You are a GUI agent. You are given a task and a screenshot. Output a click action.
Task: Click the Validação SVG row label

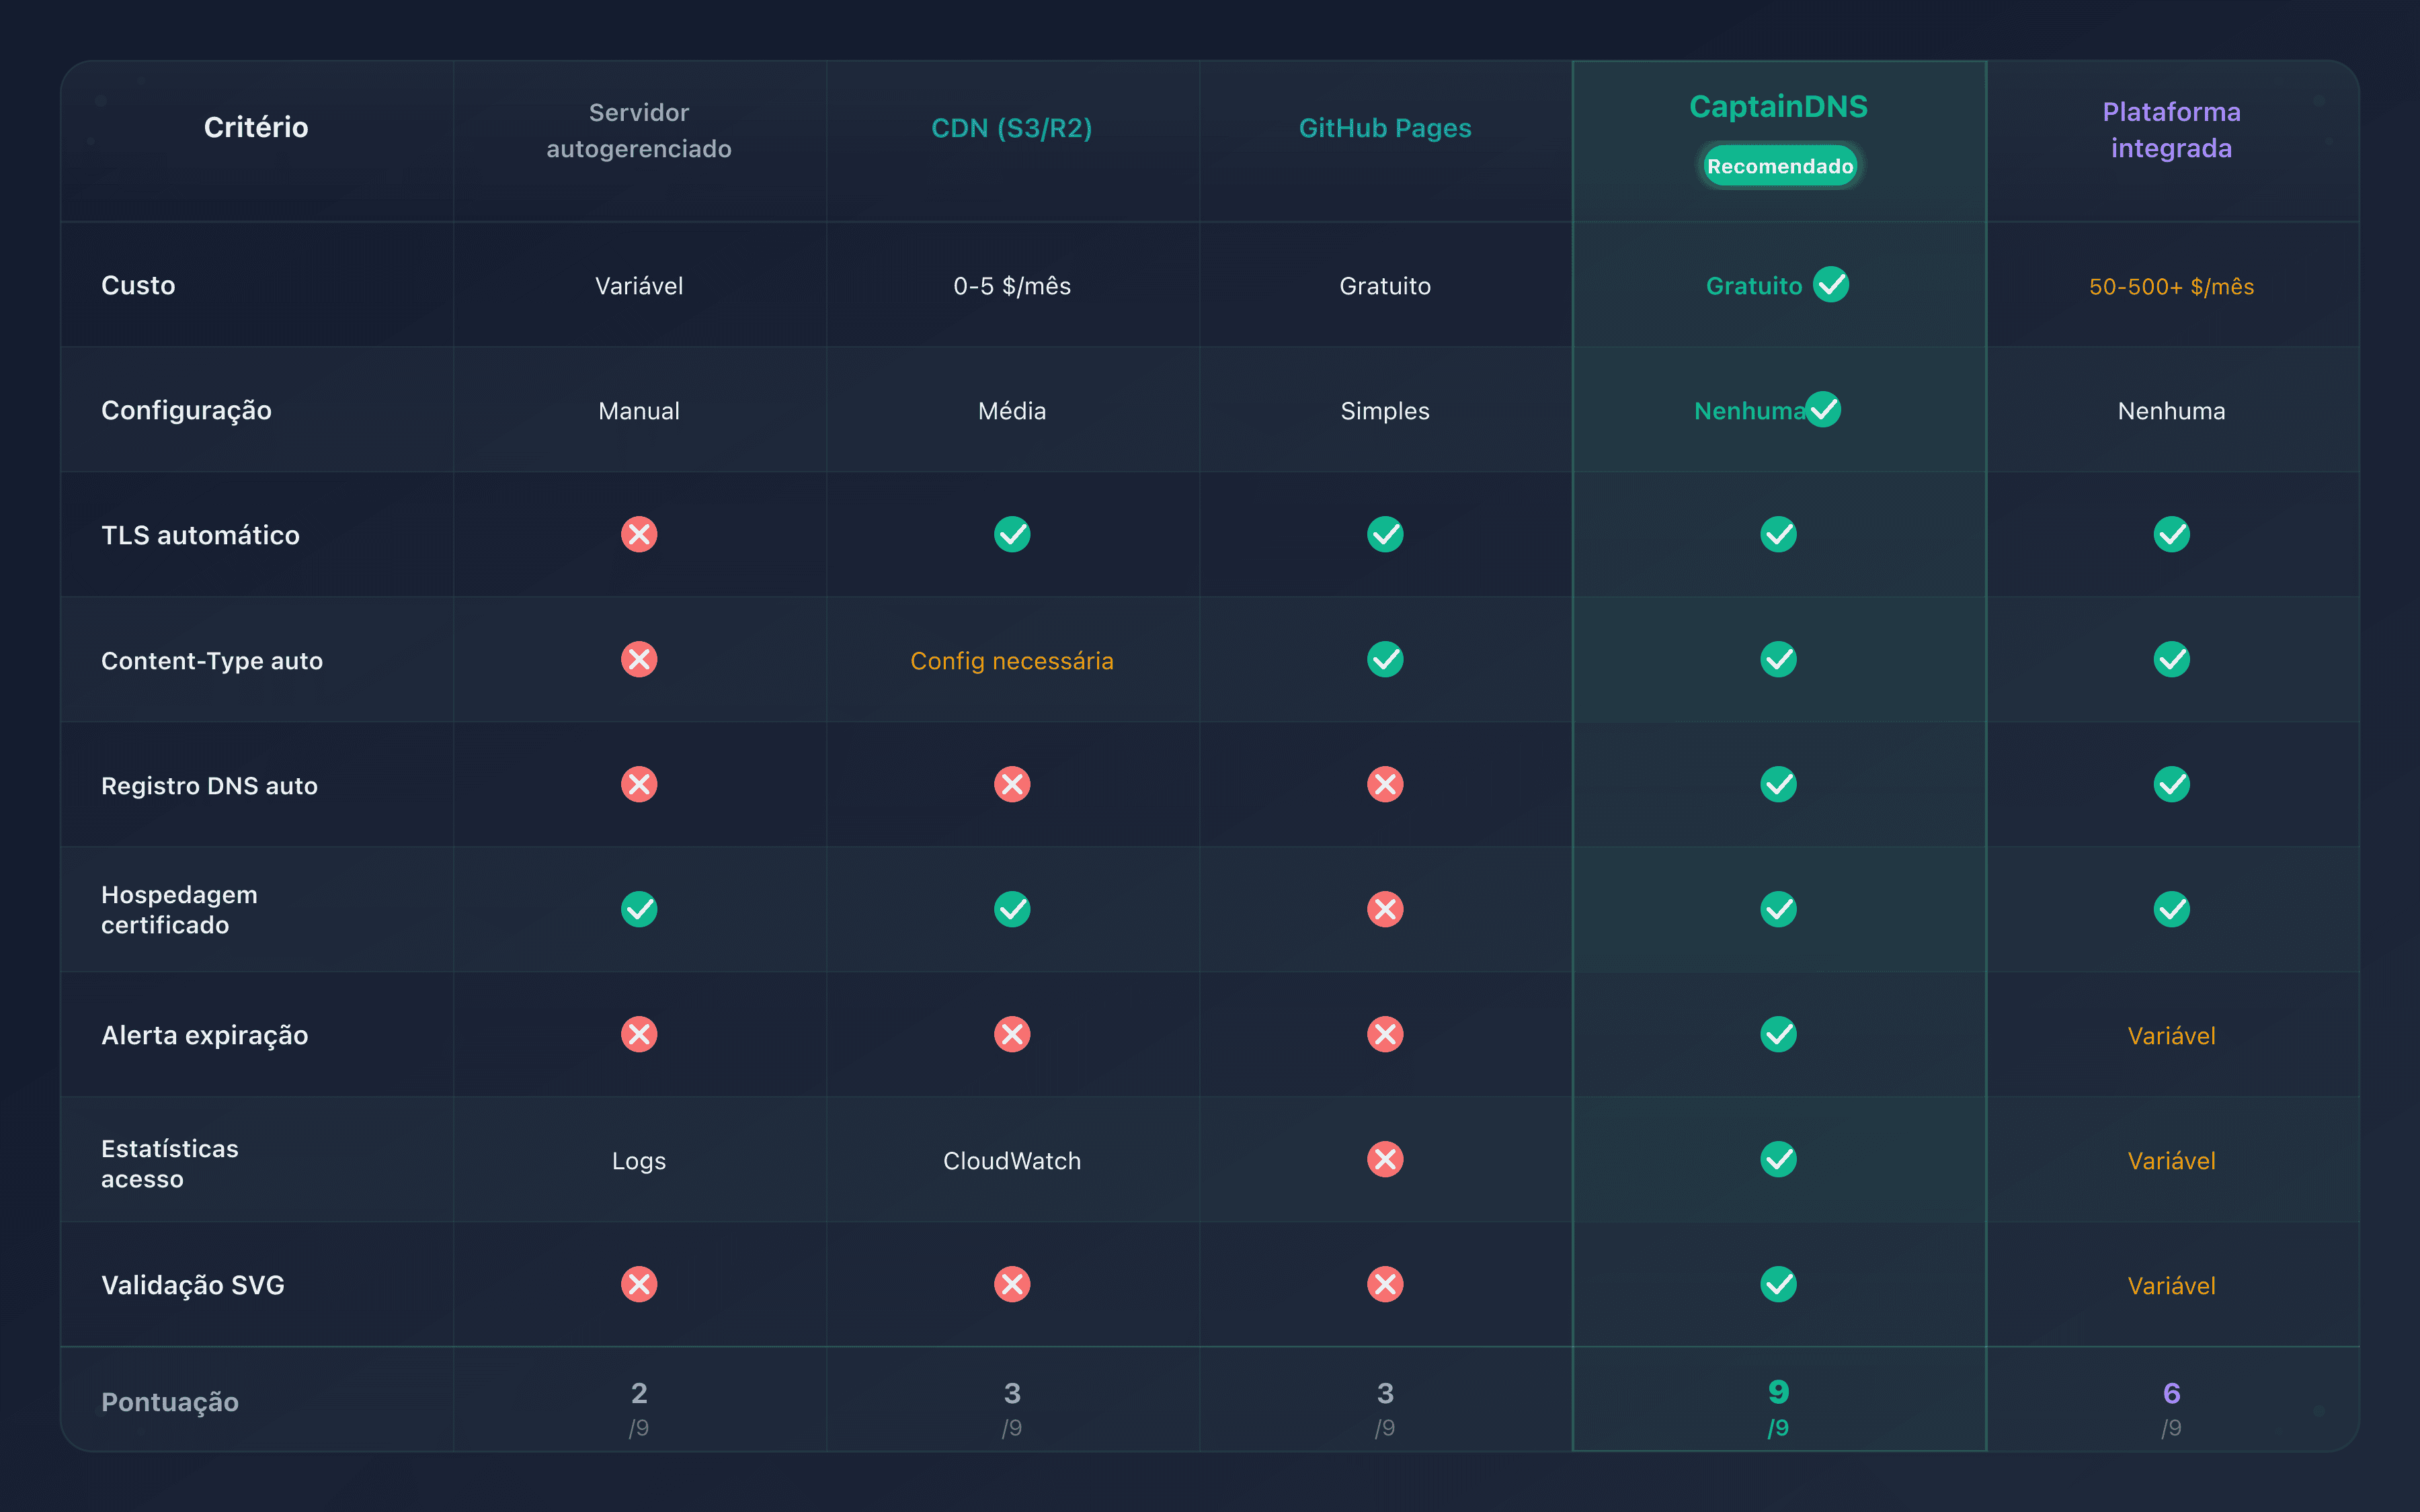[x=193, y=1286]
